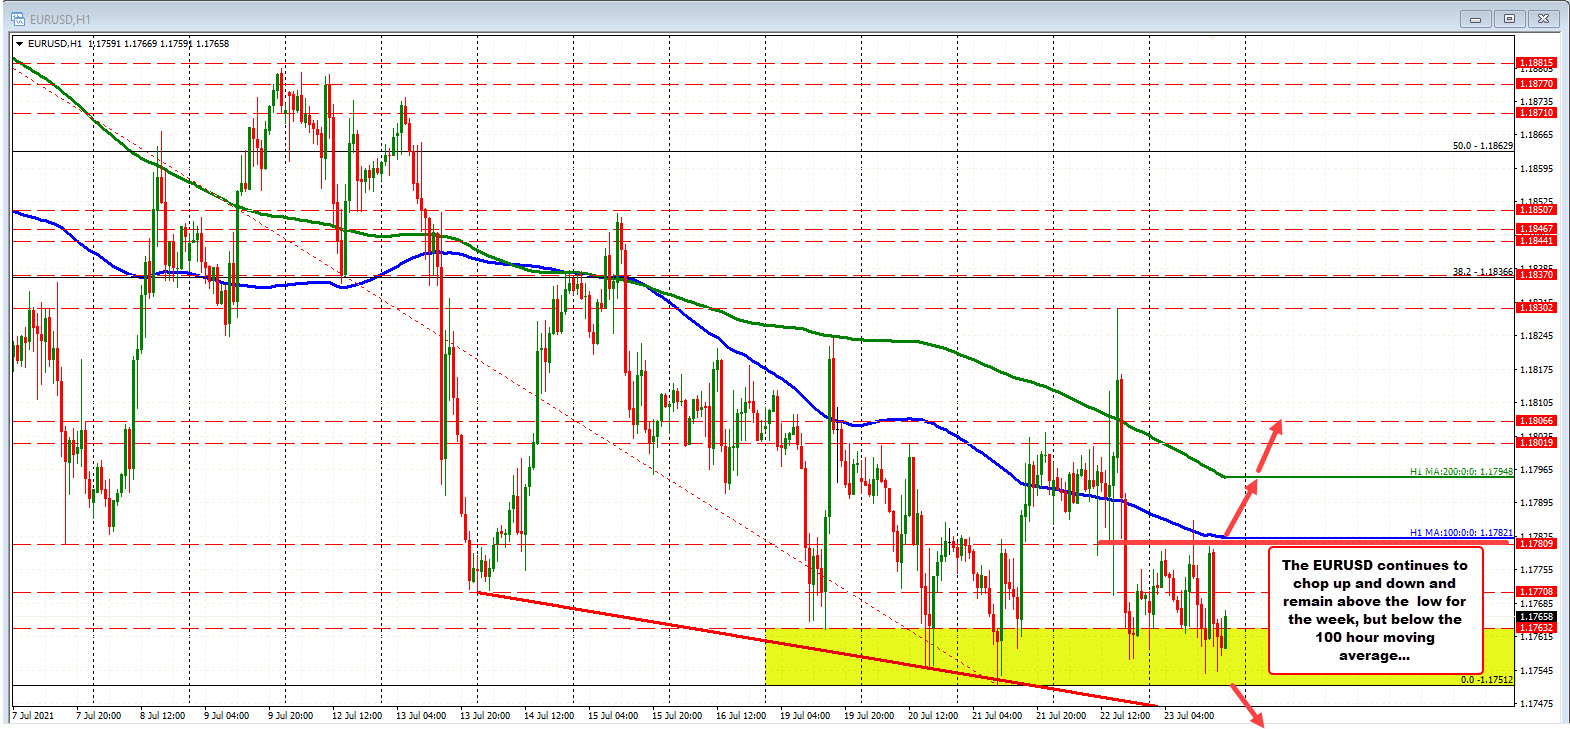Screen dimensions: 1570x729
Task: Select the 50.0 - 1.18629 Fibonacci label
Action: (1482, 146)
